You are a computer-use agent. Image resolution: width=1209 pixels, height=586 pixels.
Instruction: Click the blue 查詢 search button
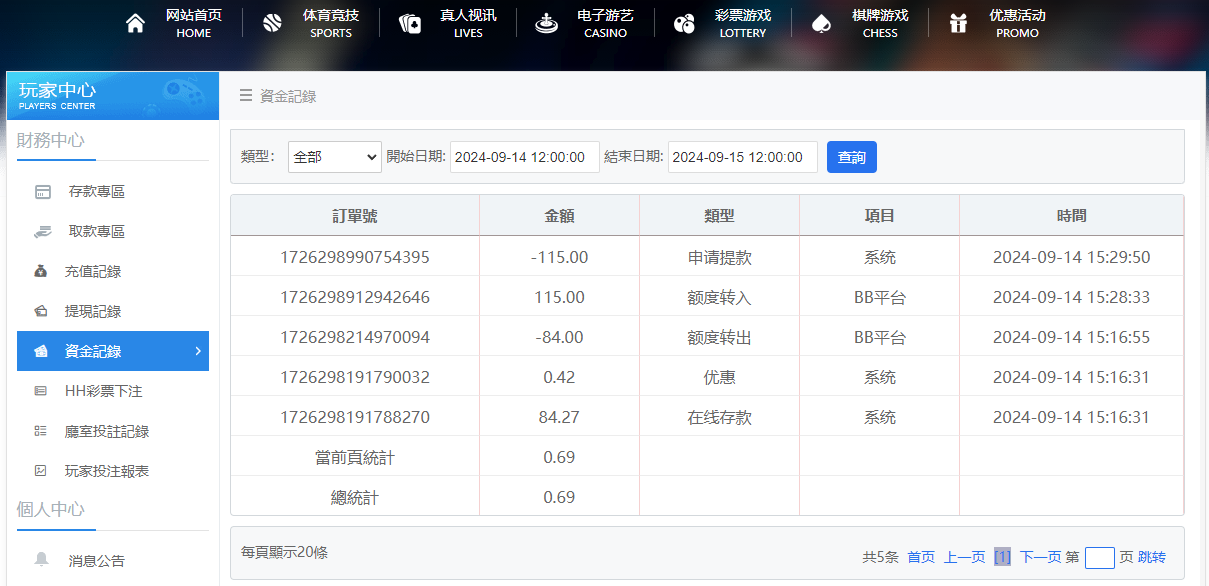[x=851, y=157]
